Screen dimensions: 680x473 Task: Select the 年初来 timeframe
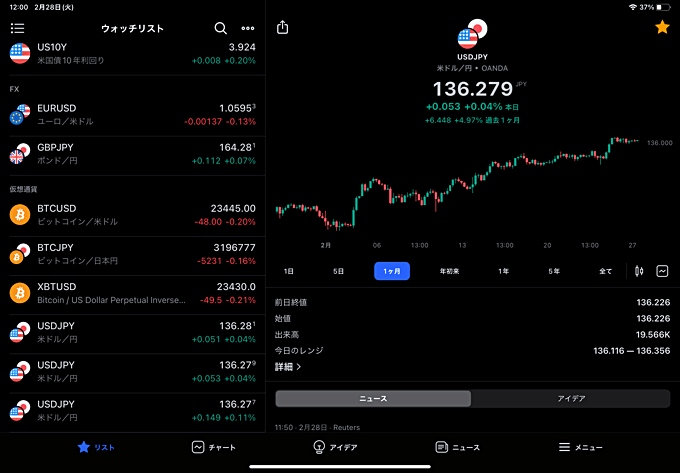point(449,271)
